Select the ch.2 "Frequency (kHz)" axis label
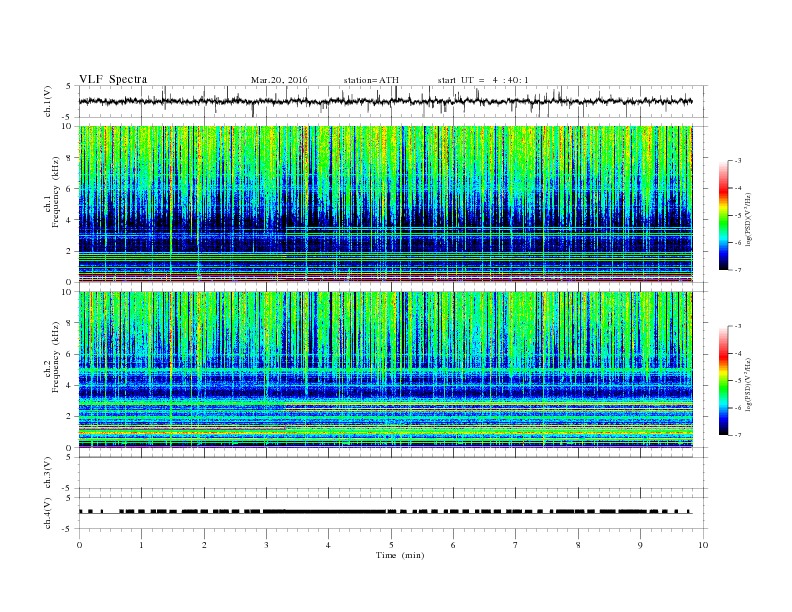The height and width of the screenshot is (612, 792). click(x=57, y=357)
